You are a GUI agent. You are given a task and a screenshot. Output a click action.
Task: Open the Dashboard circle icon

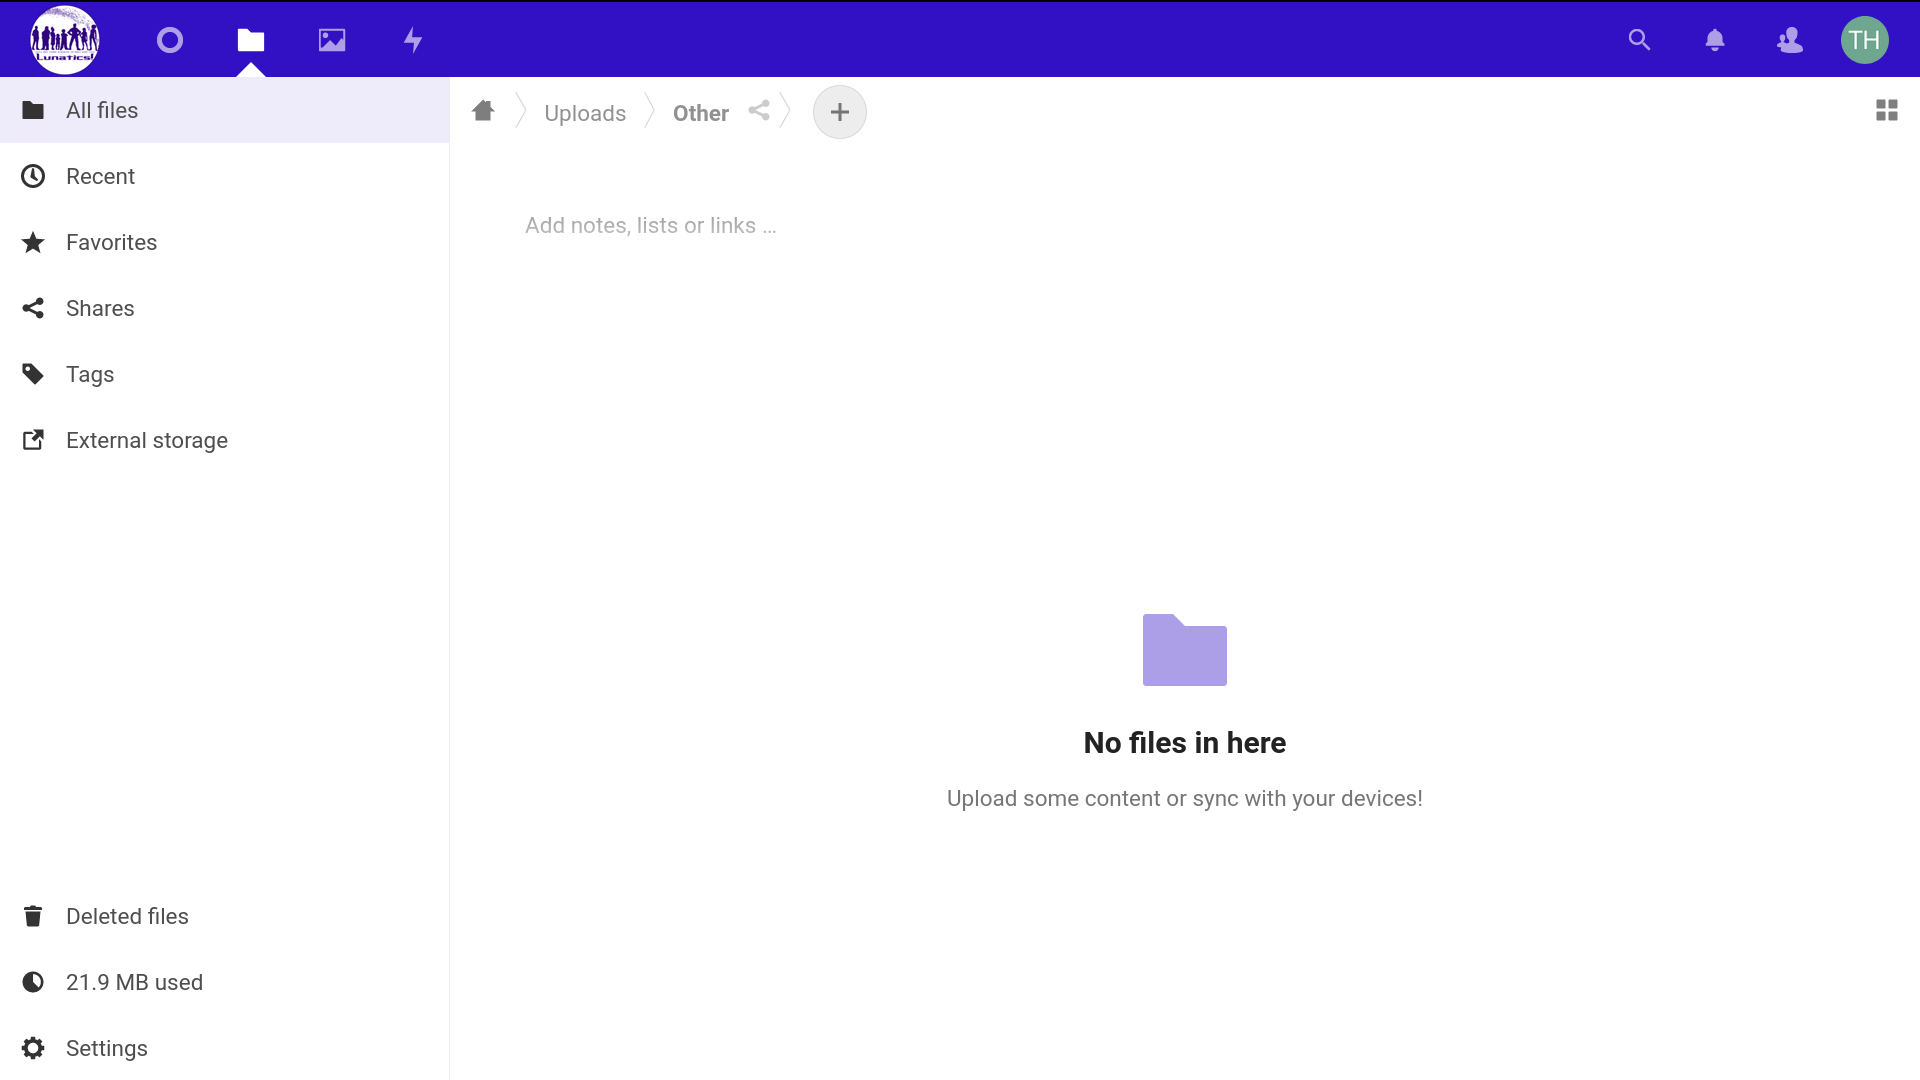click(170, 40)
